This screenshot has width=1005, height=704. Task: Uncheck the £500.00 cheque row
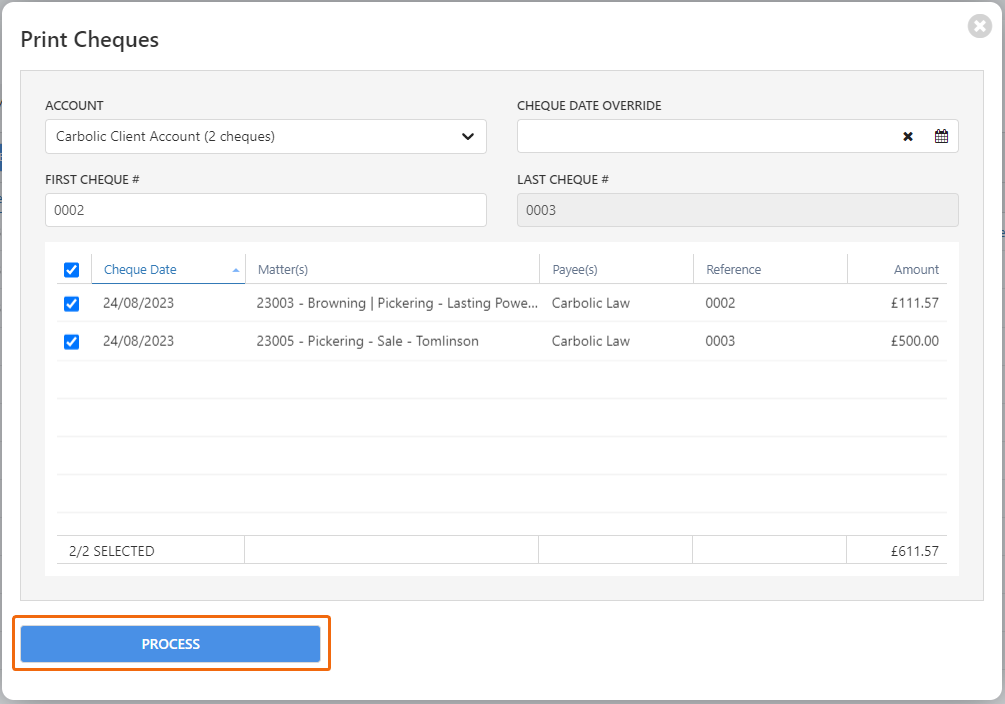tap(72, 342)
